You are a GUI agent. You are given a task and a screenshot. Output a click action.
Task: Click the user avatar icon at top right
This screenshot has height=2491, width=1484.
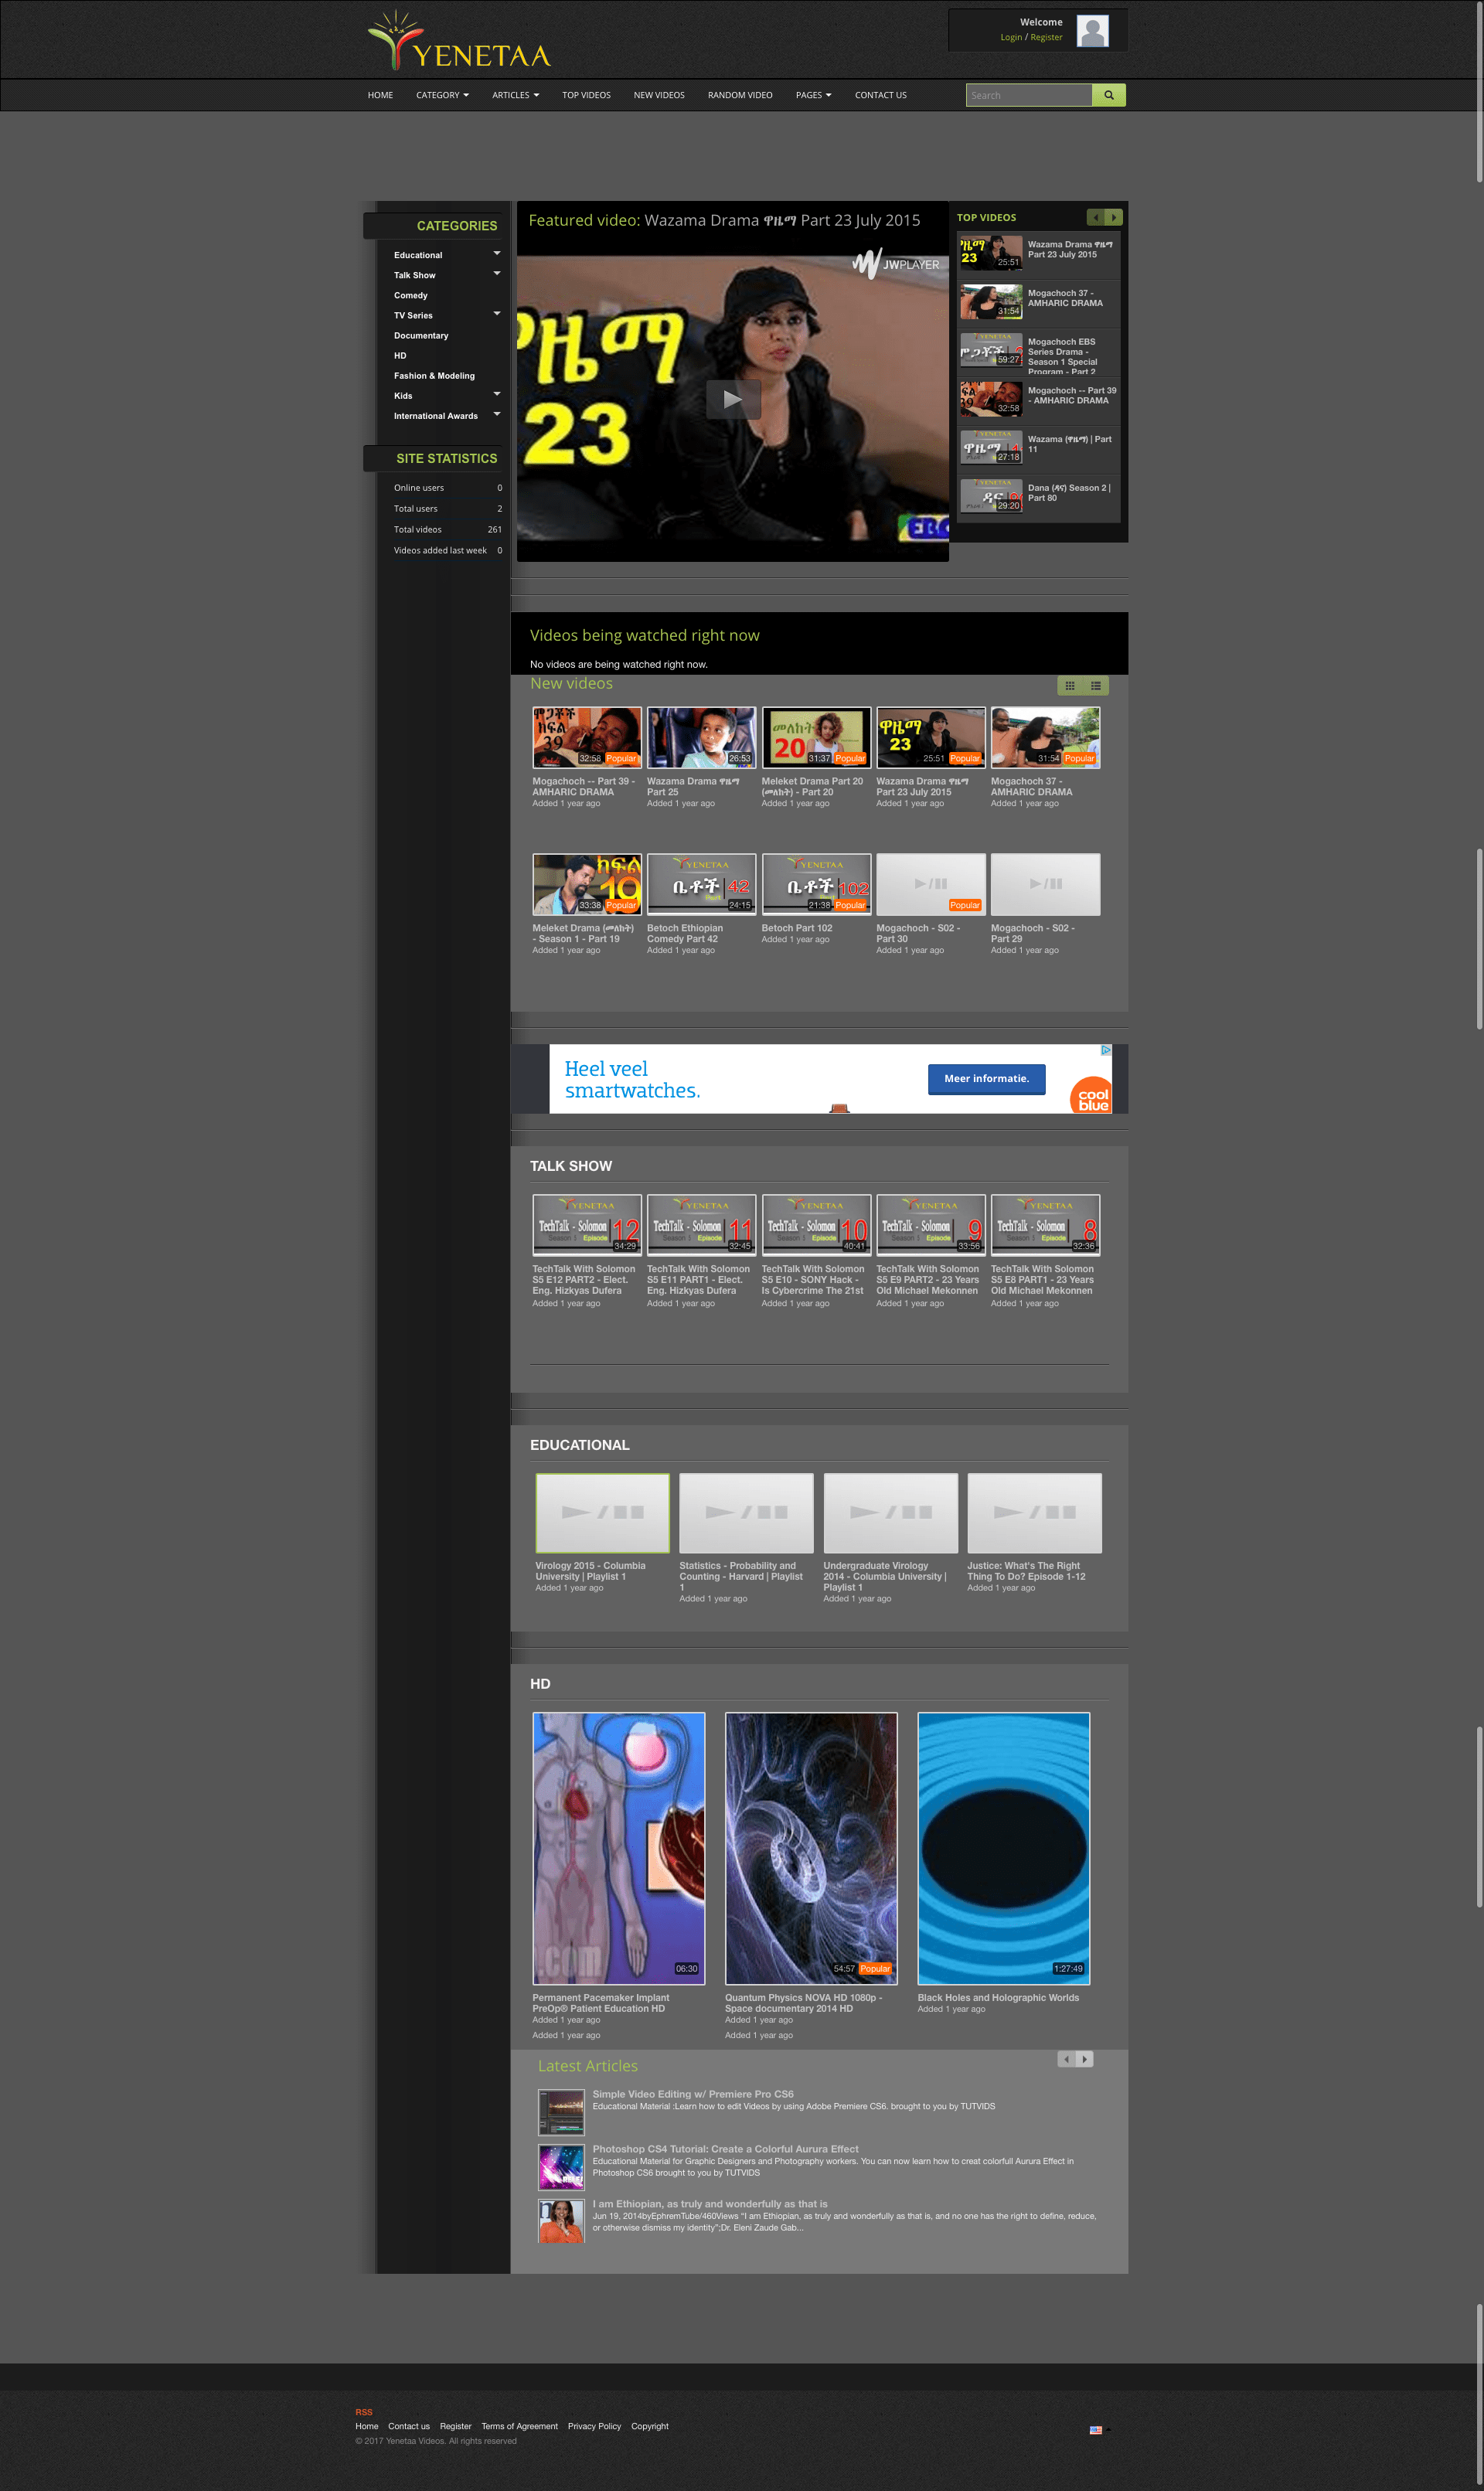click(x=1092, y=30)
